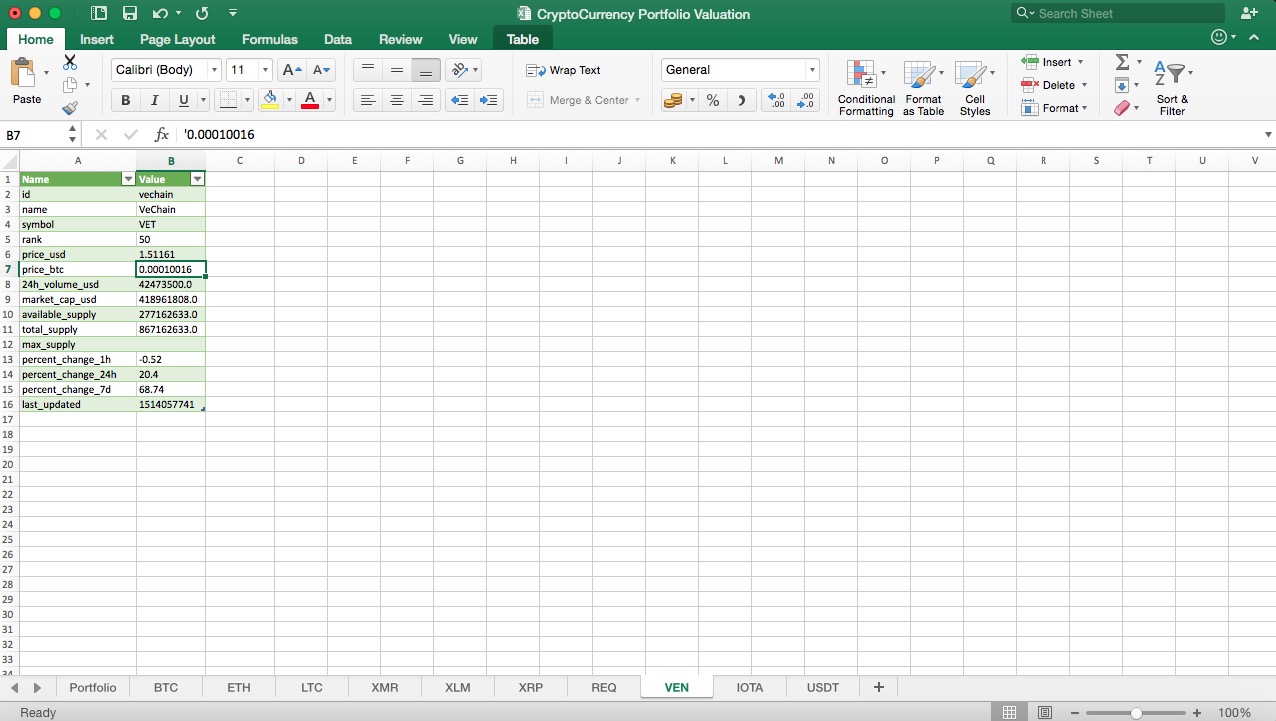Open the Insert ribbon tab
Viewport: 1276px width, 721px height.
97,39
